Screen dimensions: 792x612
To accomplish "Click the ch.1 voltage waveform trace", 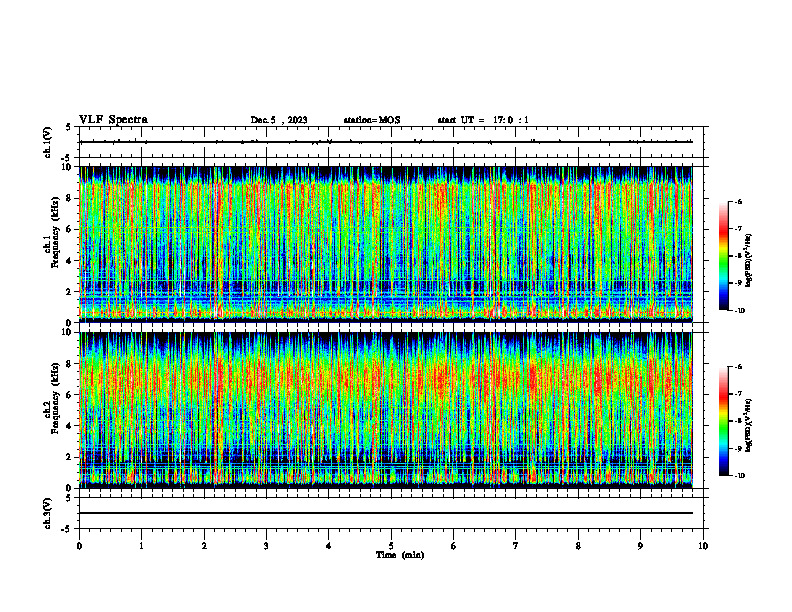I will 386,142.
